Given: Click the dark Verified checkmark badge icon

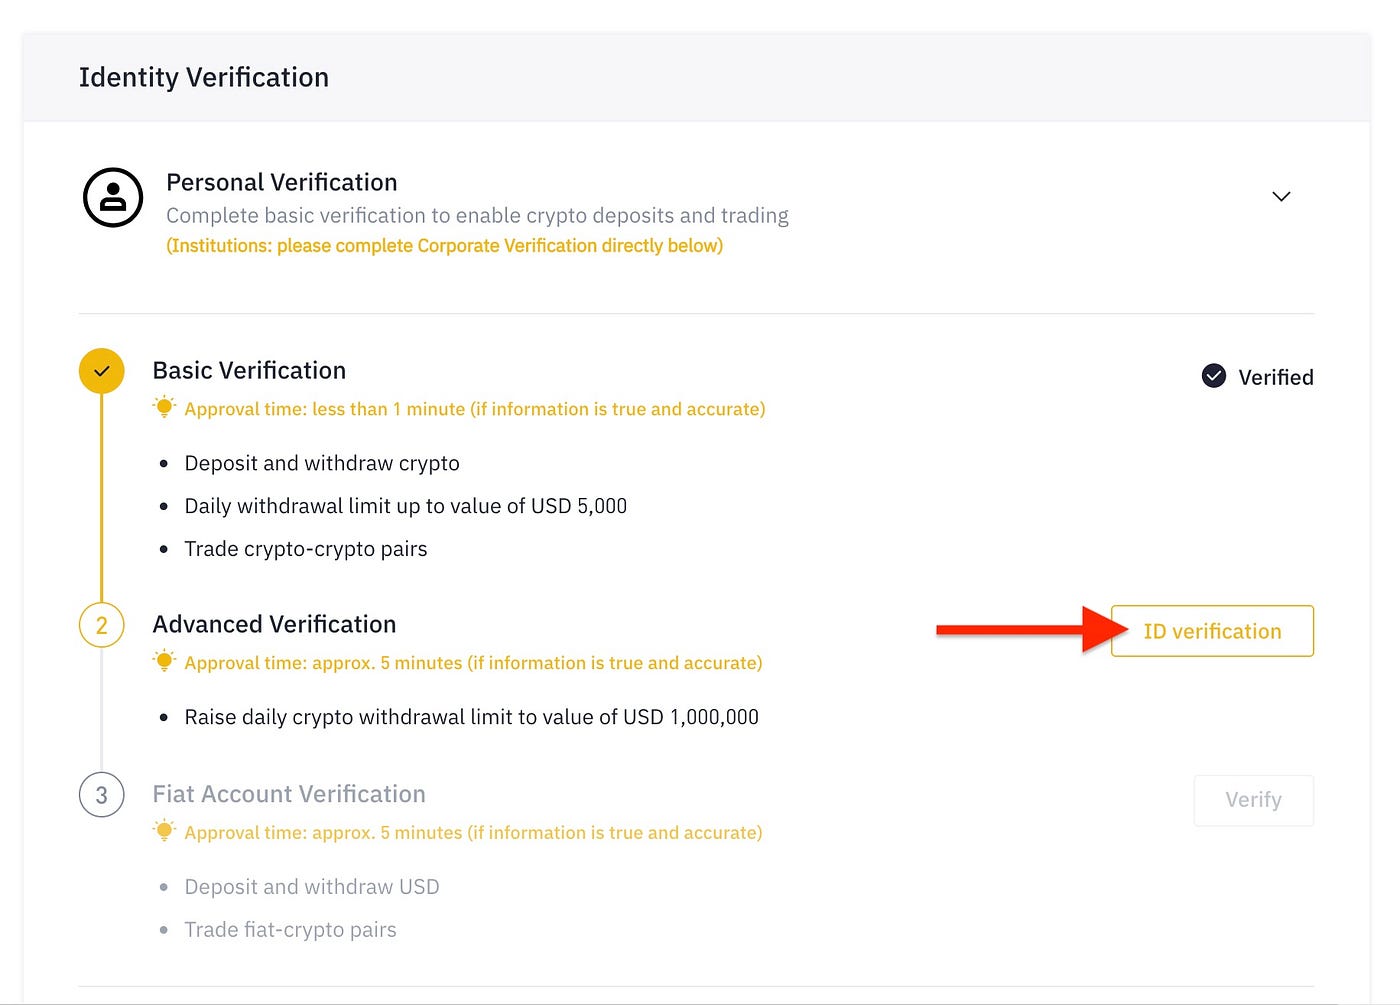Looking at the screenshot, I should click(x=1214, y=376).
